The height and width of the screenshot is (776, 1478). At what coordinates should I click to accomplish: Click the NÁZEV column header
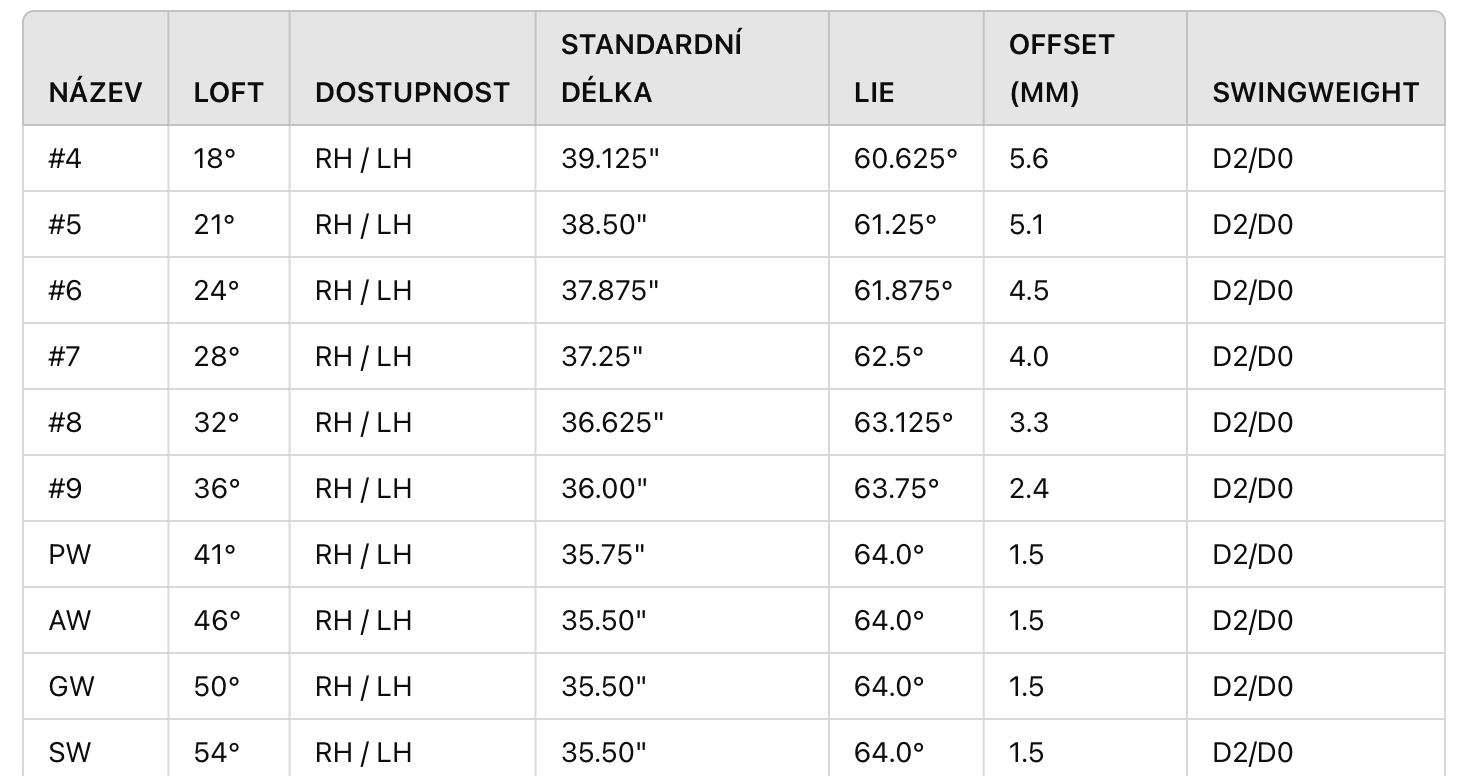[95, 92]
